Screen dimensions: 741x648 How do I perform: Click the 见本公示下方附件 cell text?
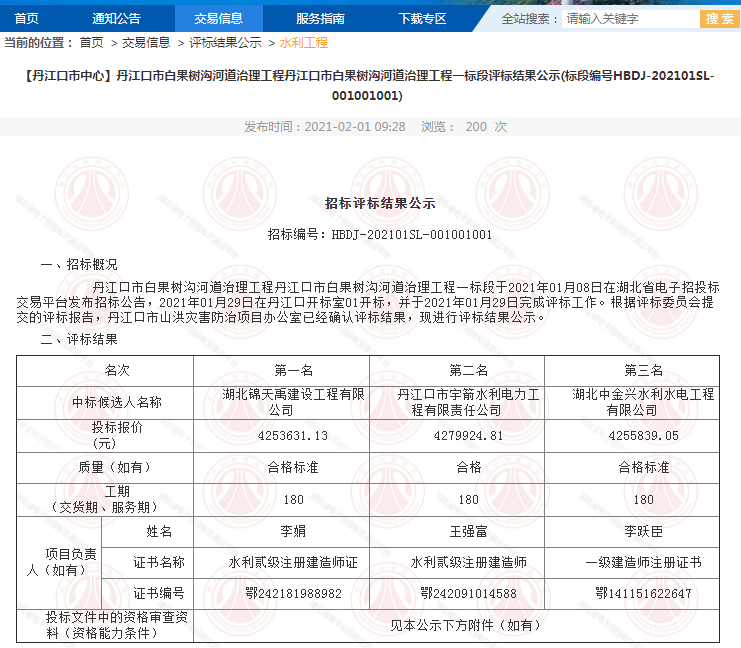click(x=466, y=625)
